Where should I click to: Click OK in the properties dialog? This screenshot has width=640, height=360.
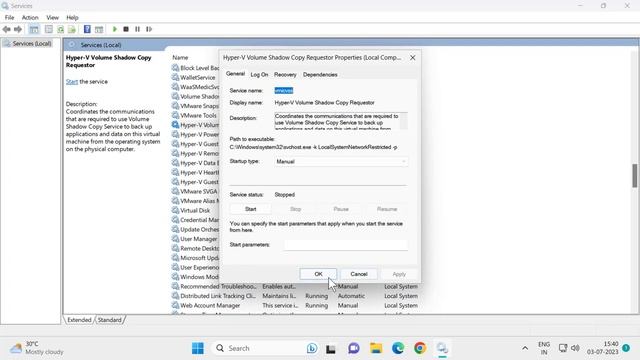pyautogui.click(x=318, y=274)
